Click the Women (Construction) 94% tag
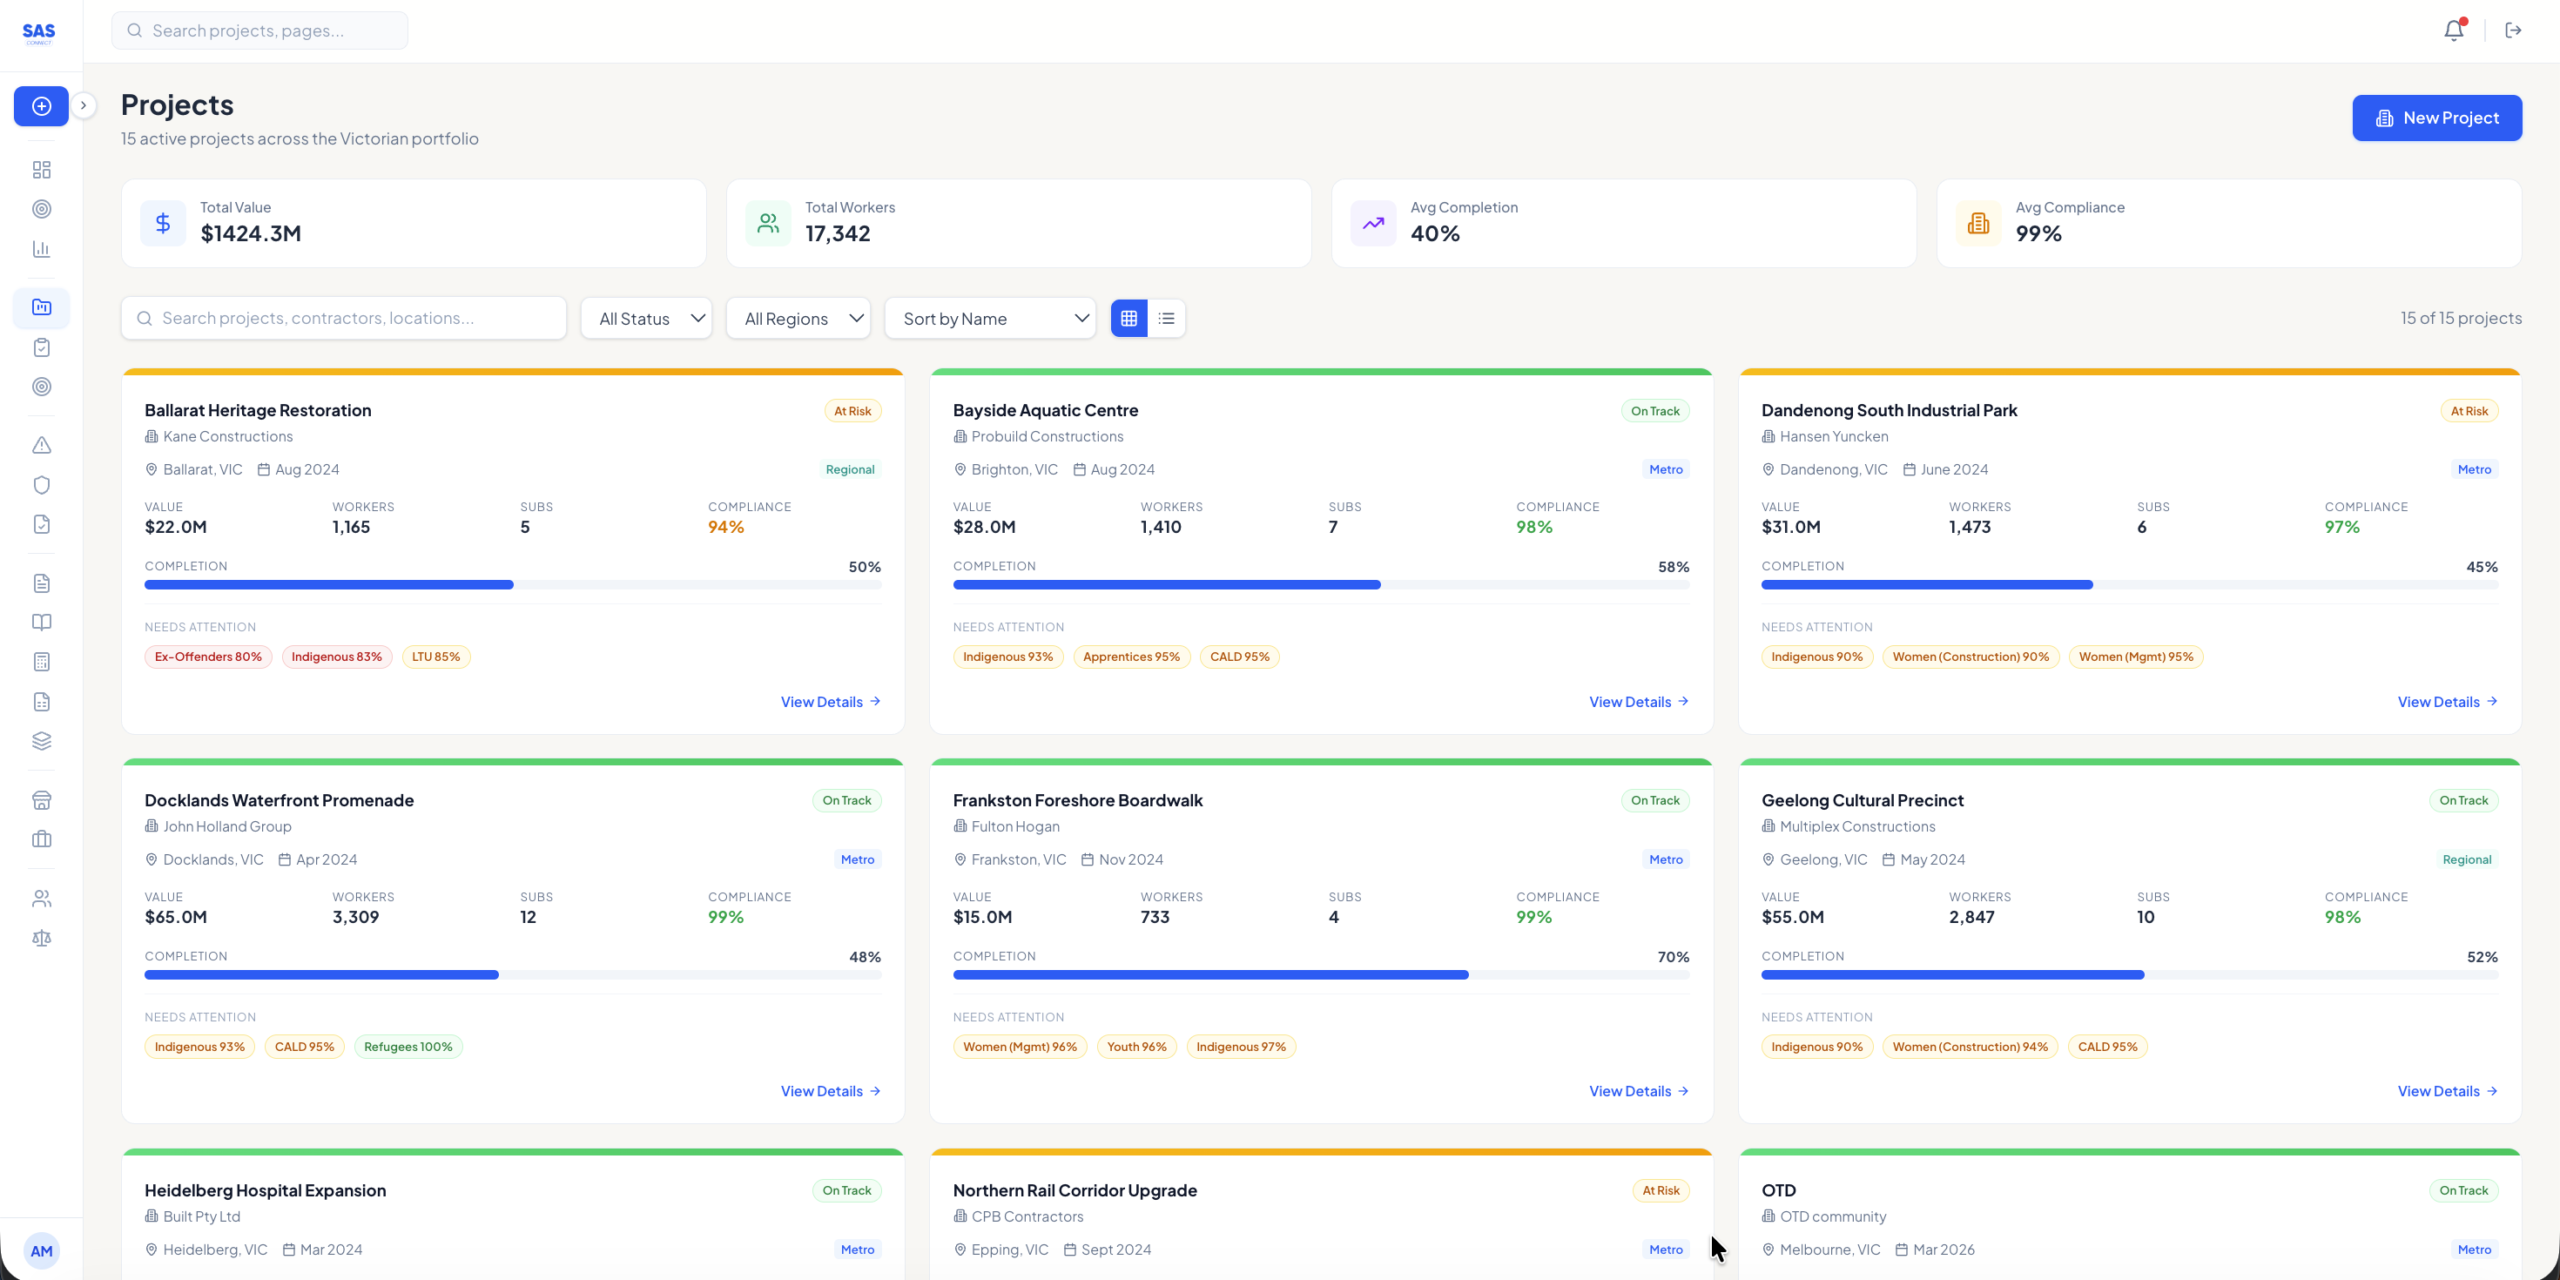The height and width of the screenshot is (1280, 2560). pos(1970,1047)
